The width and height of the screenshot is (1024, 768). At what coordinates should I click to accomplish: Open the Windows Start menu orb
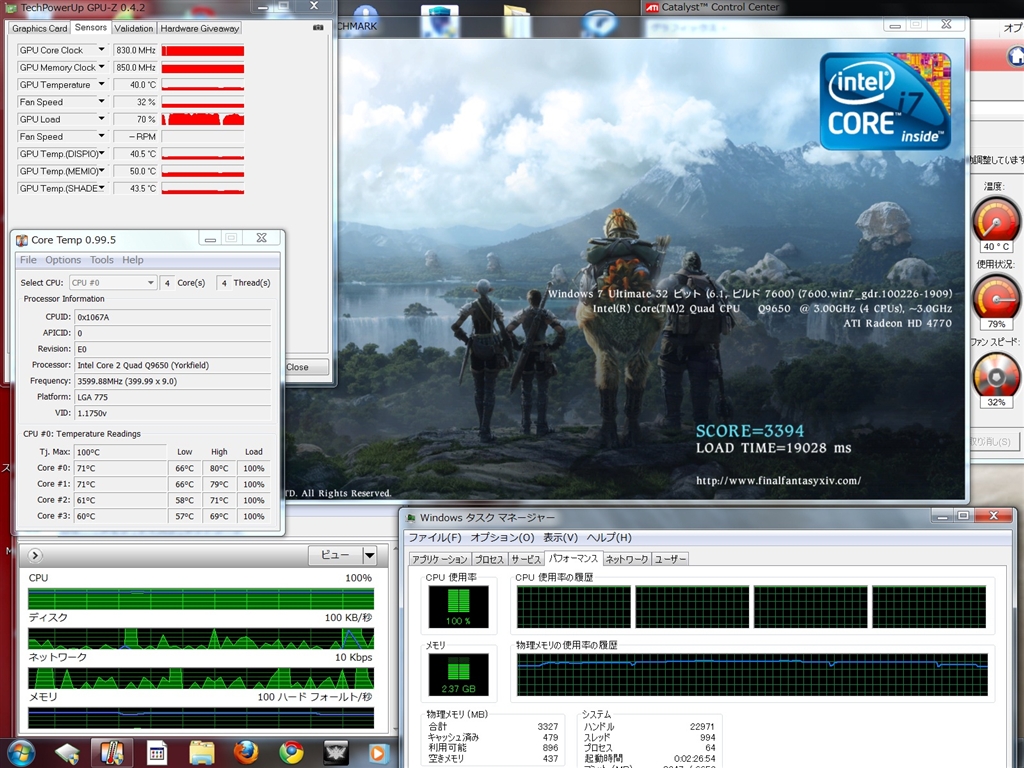(20, 751)
